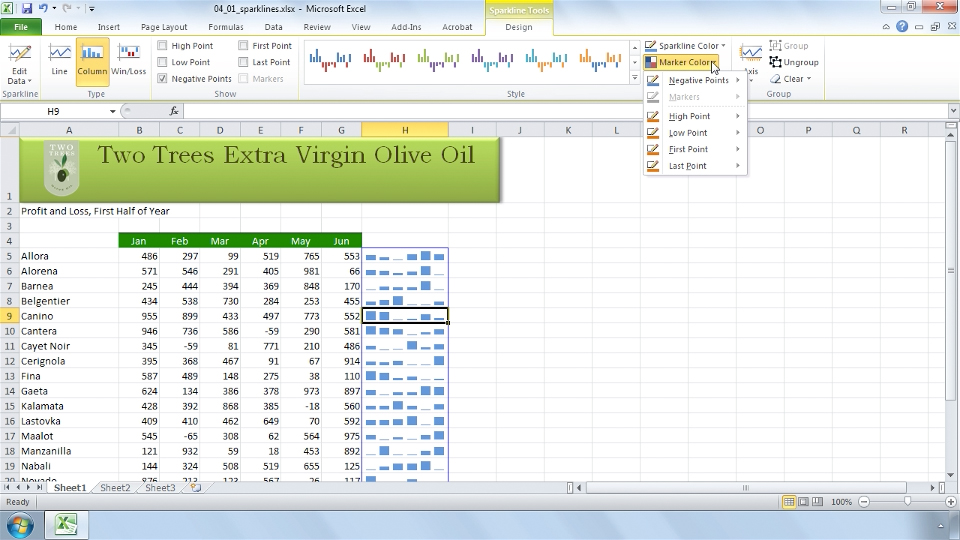Select Line sparkline type
Screen dimensions: 960x540
point(59,61)
